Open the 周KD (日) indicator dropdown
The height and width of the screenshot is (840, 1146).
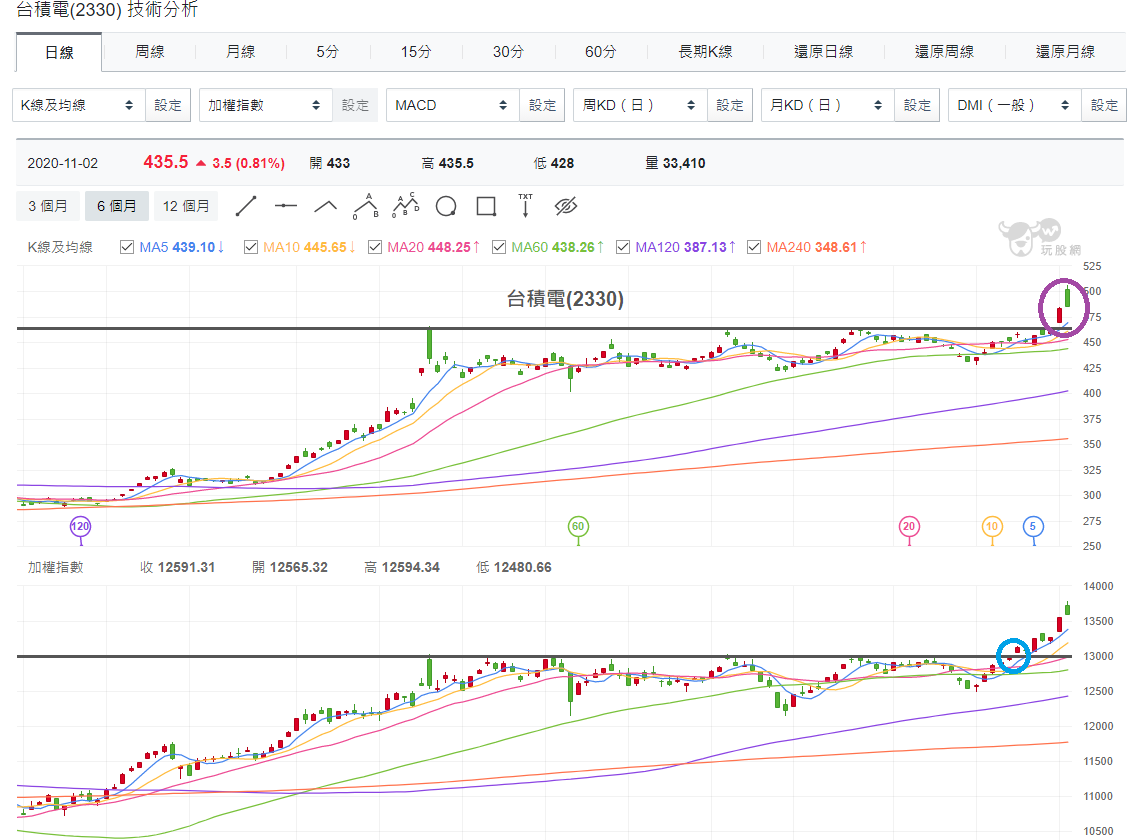(x=640, y=105)
